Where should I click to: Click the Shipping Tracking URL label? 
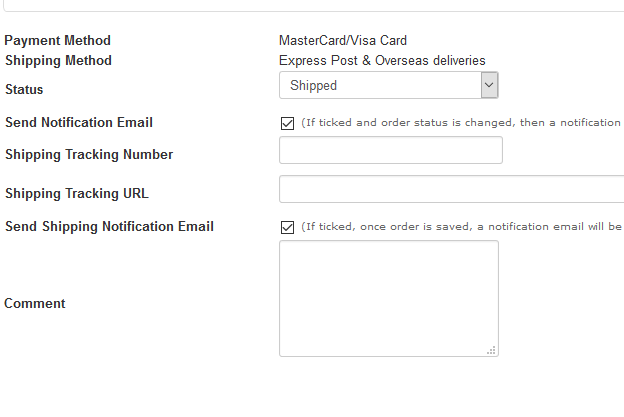[x=76, y=193]
